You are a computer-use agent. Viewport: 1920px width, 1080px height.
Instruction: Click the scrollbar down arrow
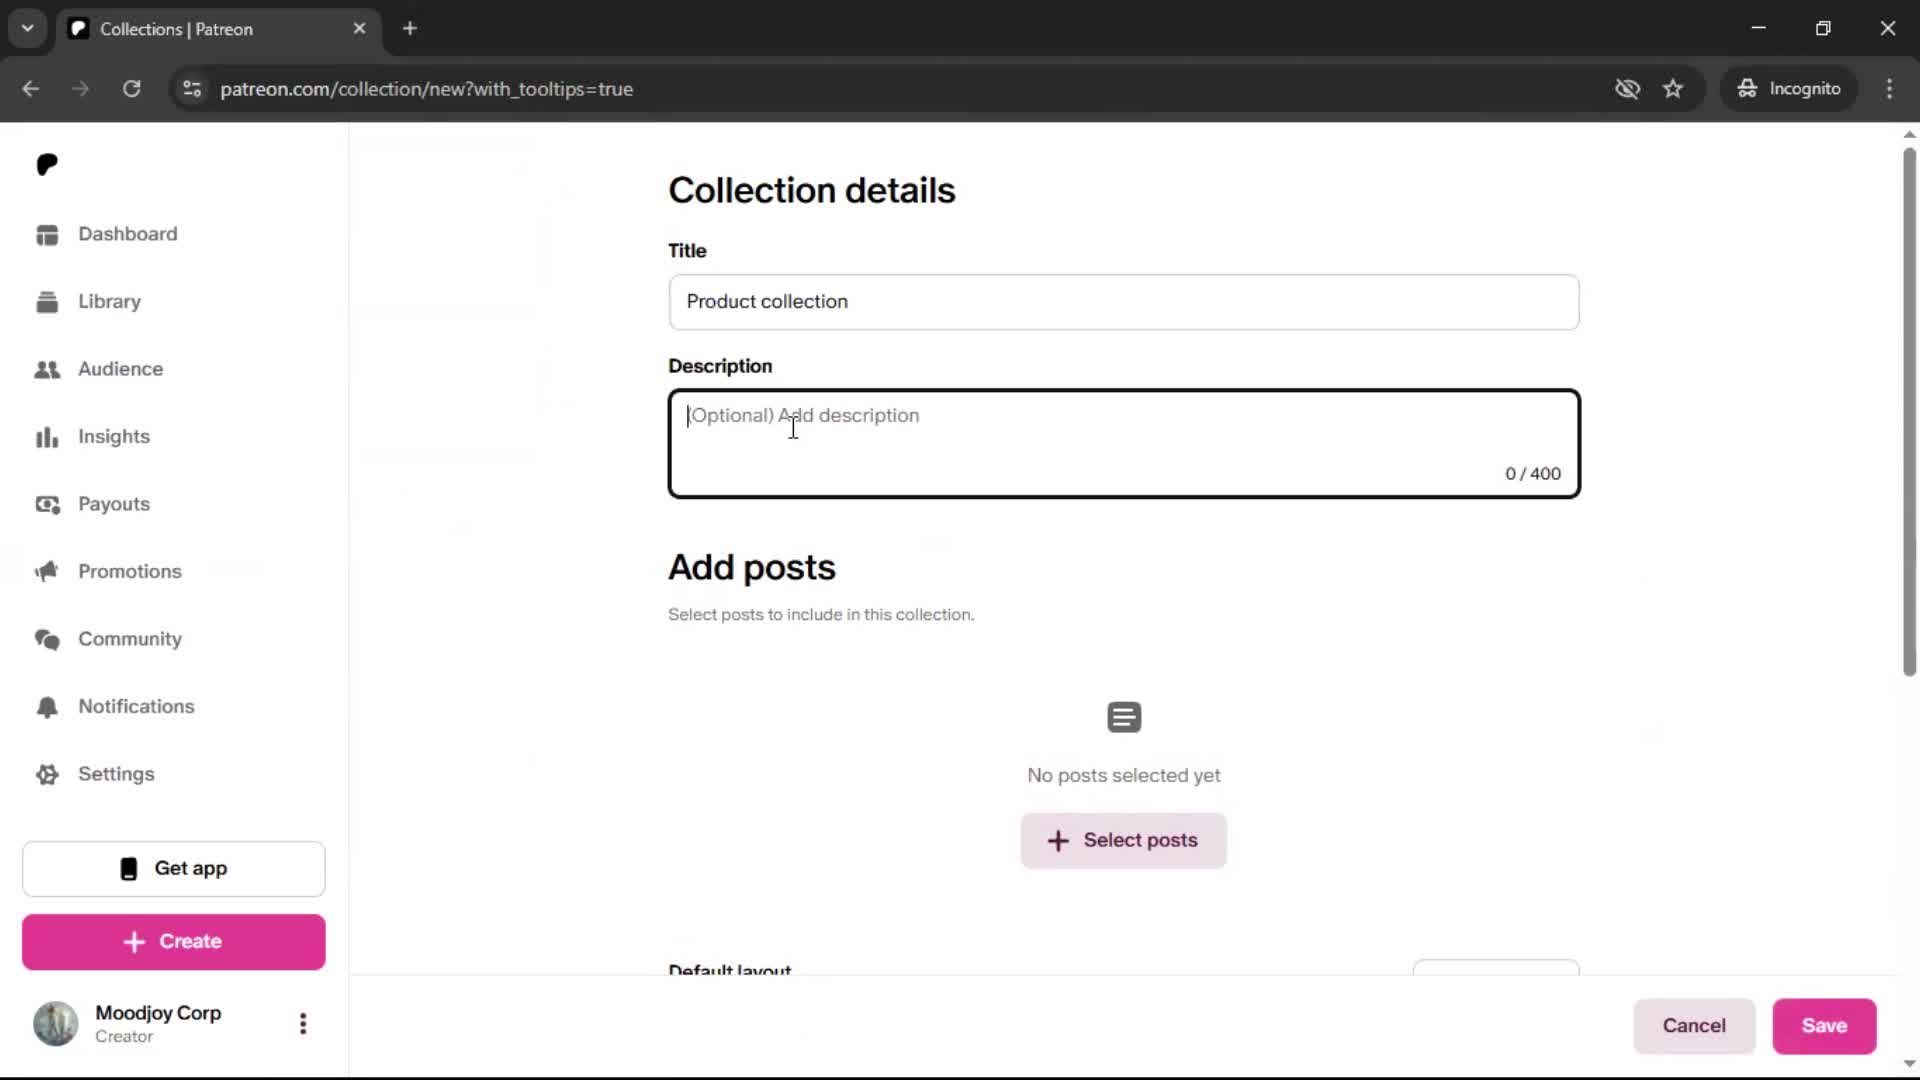[1909, 1064]
